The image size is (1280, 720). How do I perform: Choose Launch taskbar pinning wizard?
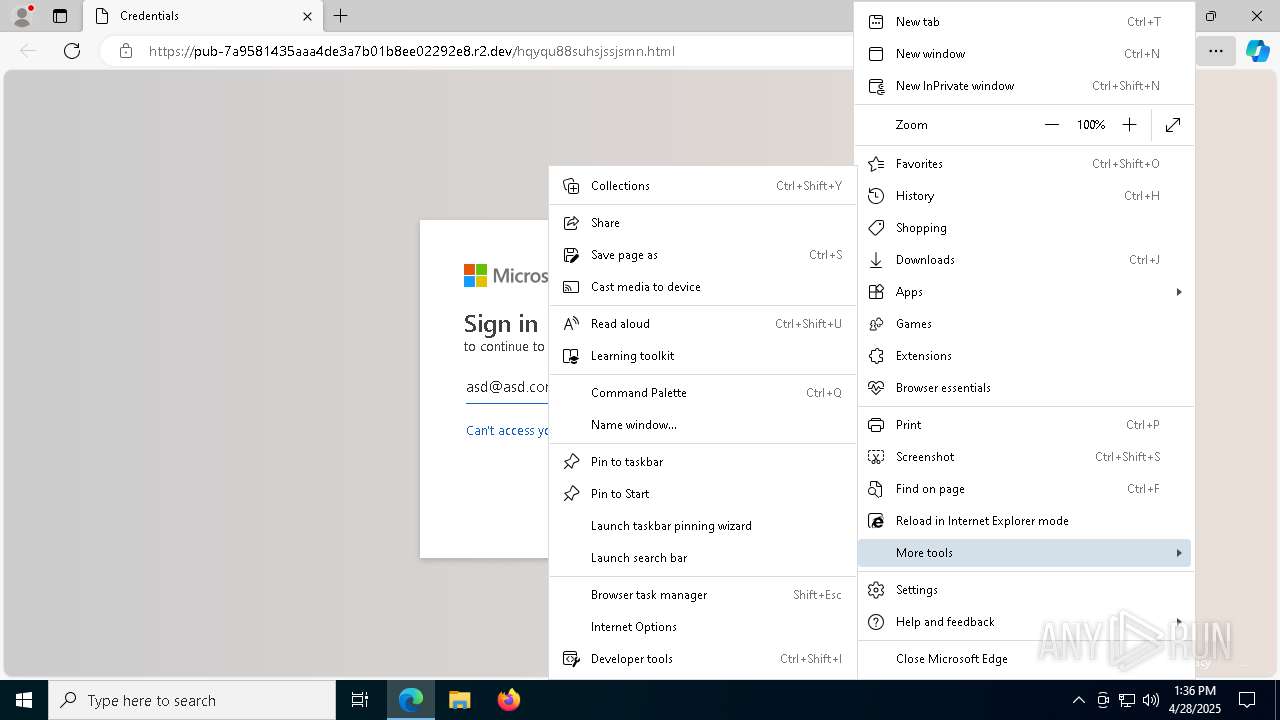[703, 526]
